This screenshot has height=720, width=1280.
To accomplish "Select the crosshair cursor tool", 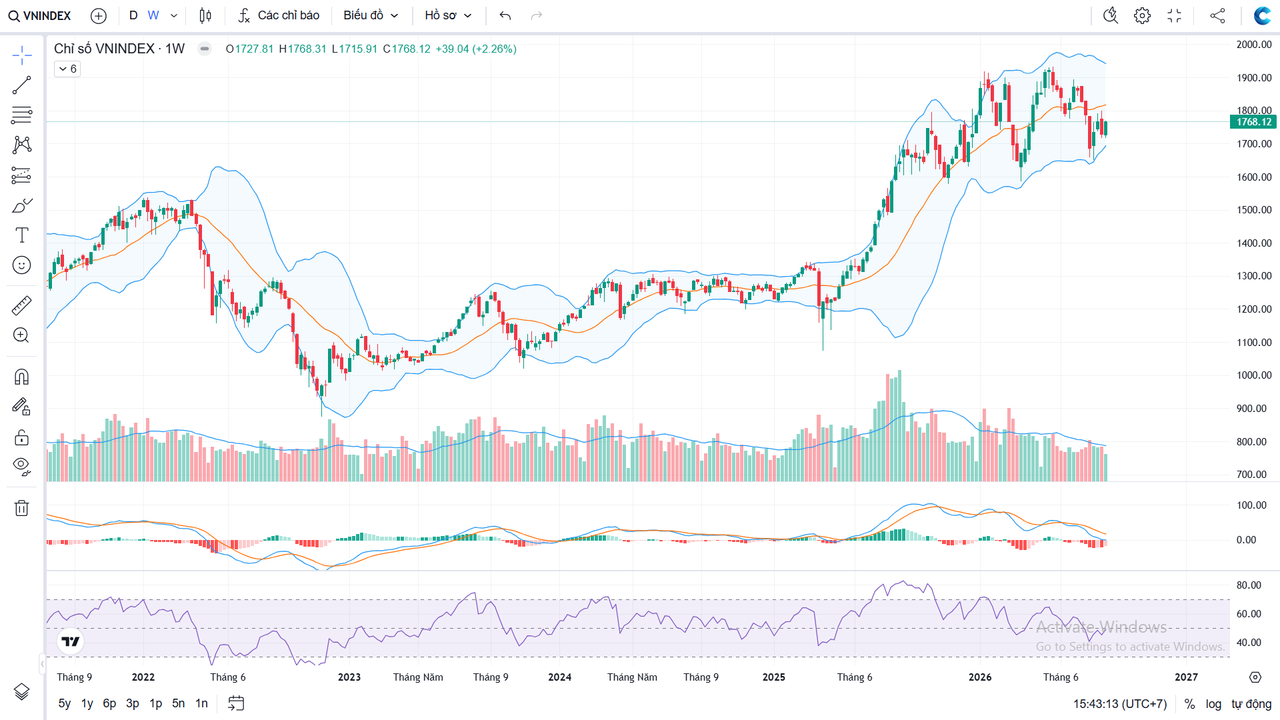I will point(21,55).
